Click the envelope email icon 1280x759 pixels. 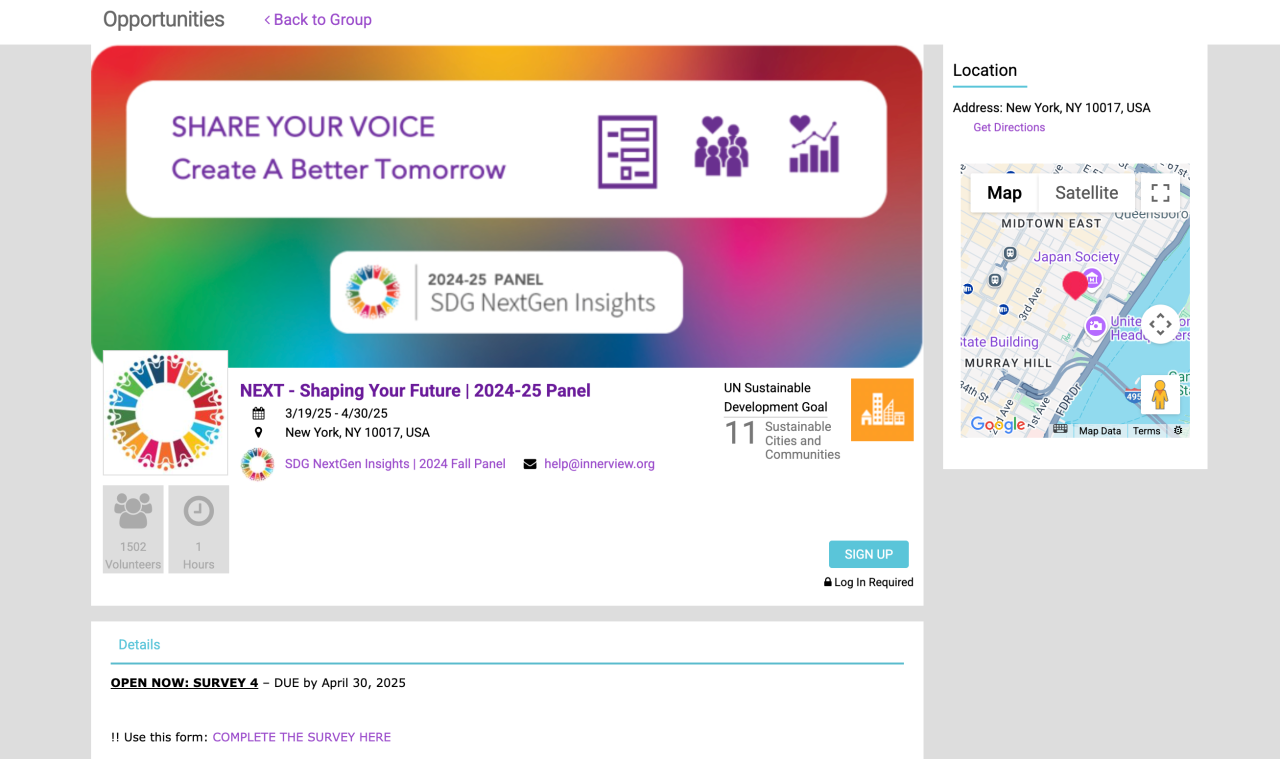click(x=530, y=464)
